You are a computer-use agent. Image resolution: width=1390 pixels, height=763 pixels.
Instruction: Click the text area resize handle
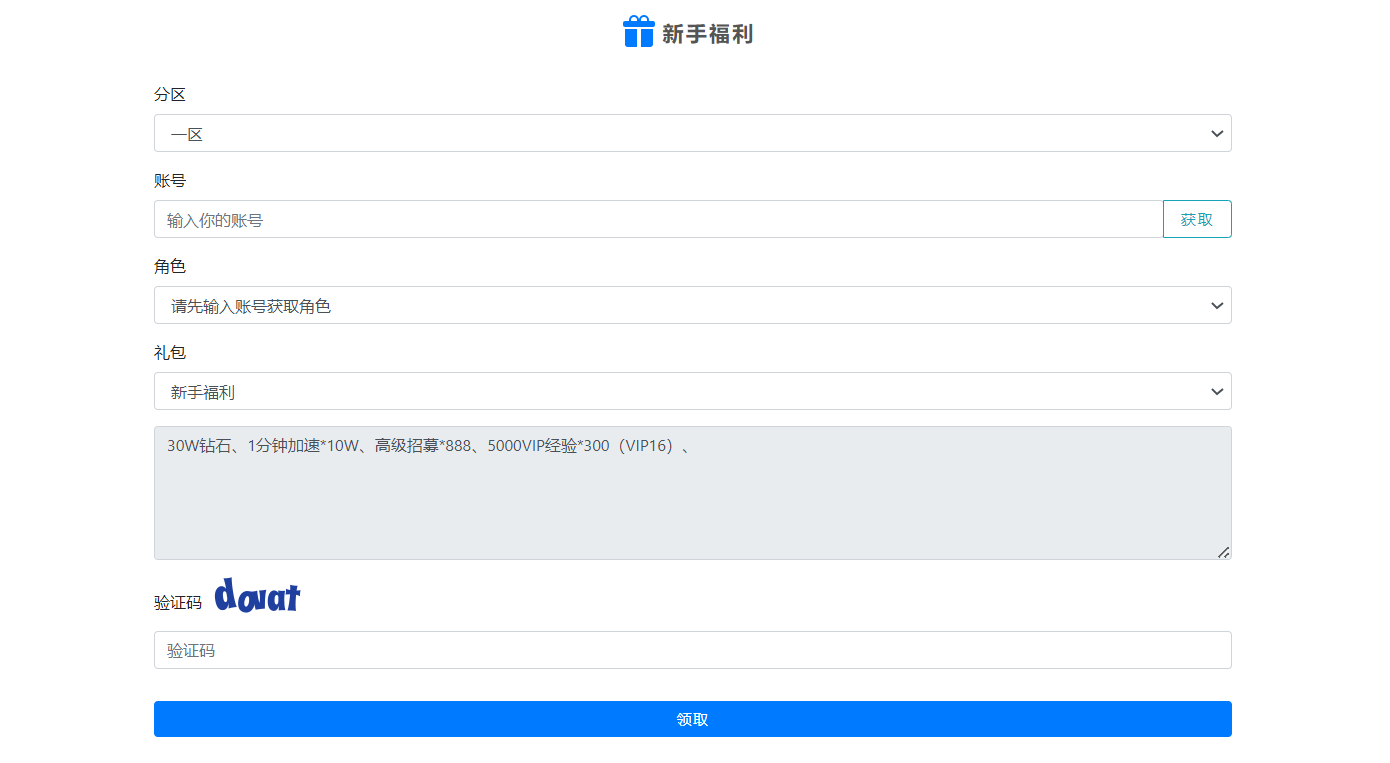coord(1223,552)
